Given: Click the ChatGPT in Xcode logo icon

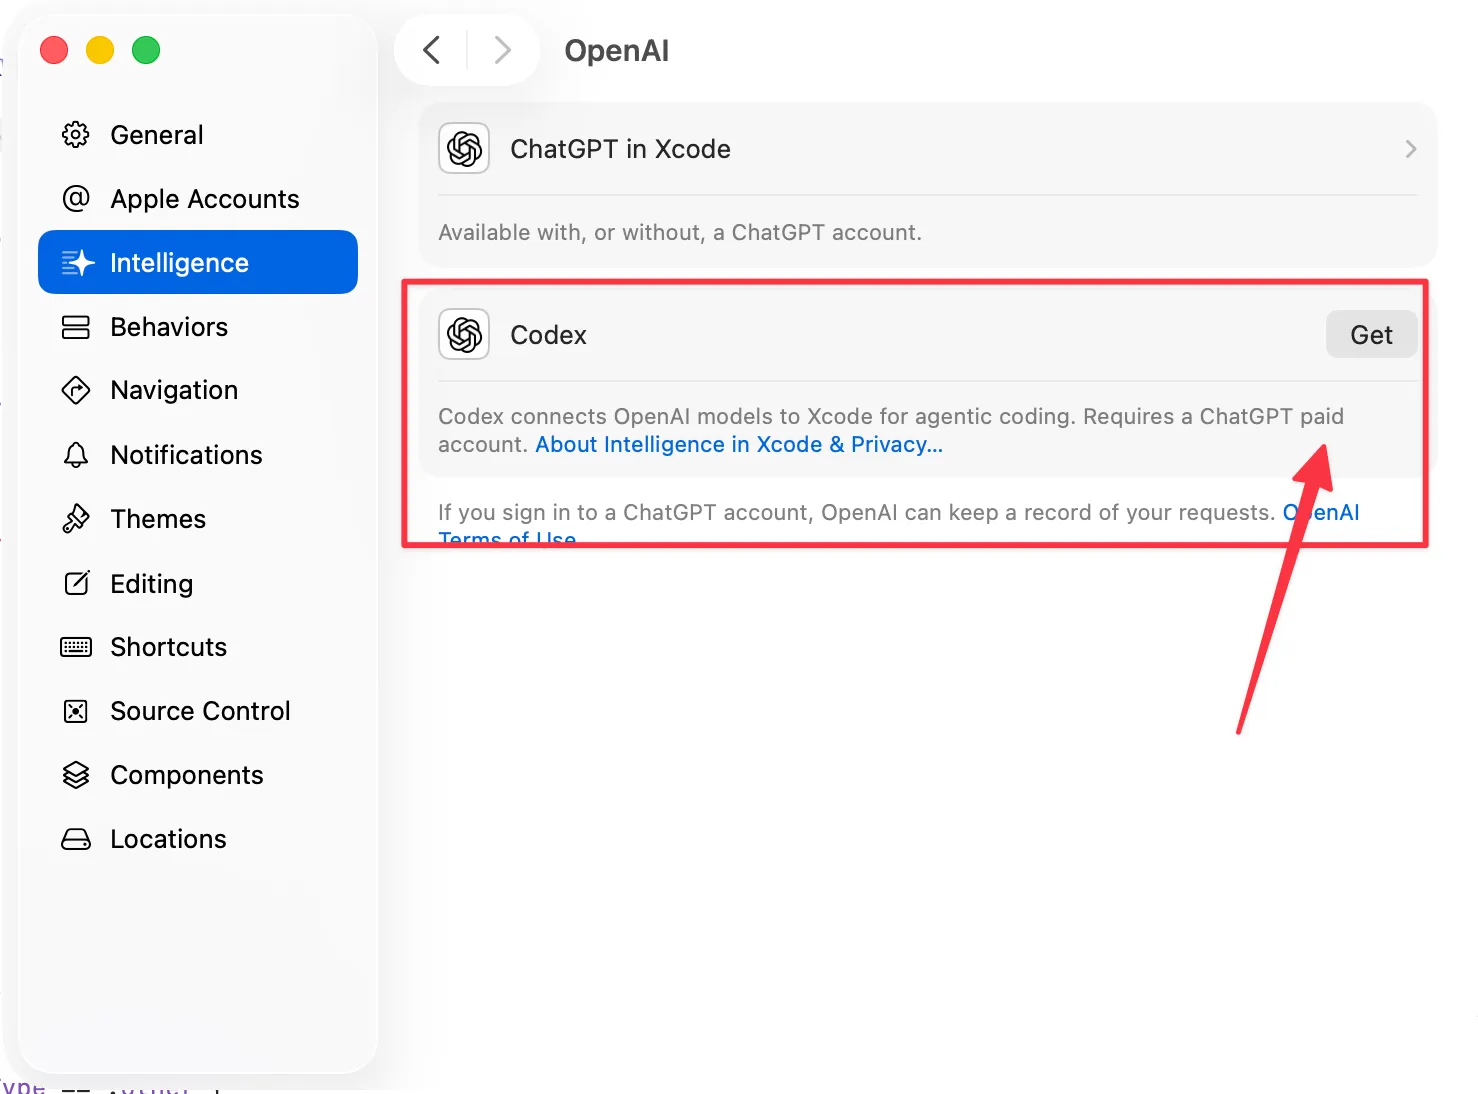Looking at the screenshot, I should coord(464,149).
